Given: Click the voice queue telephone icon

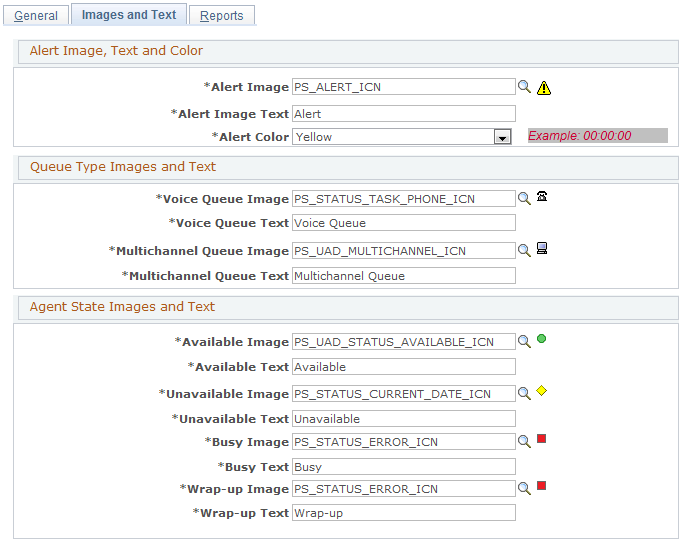Looking at the screenshot, I should [x=542, y=196].
